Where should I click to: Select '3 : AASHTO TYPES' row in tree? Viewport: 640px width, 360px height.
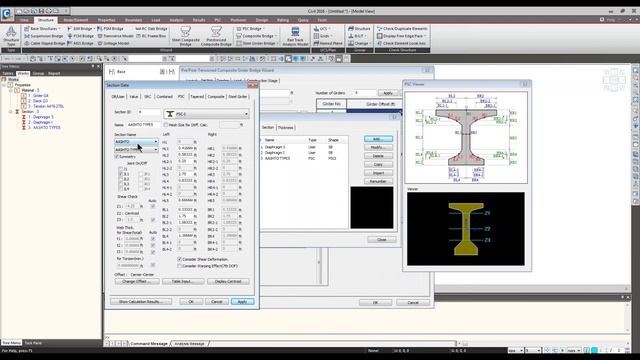(44, 127)
